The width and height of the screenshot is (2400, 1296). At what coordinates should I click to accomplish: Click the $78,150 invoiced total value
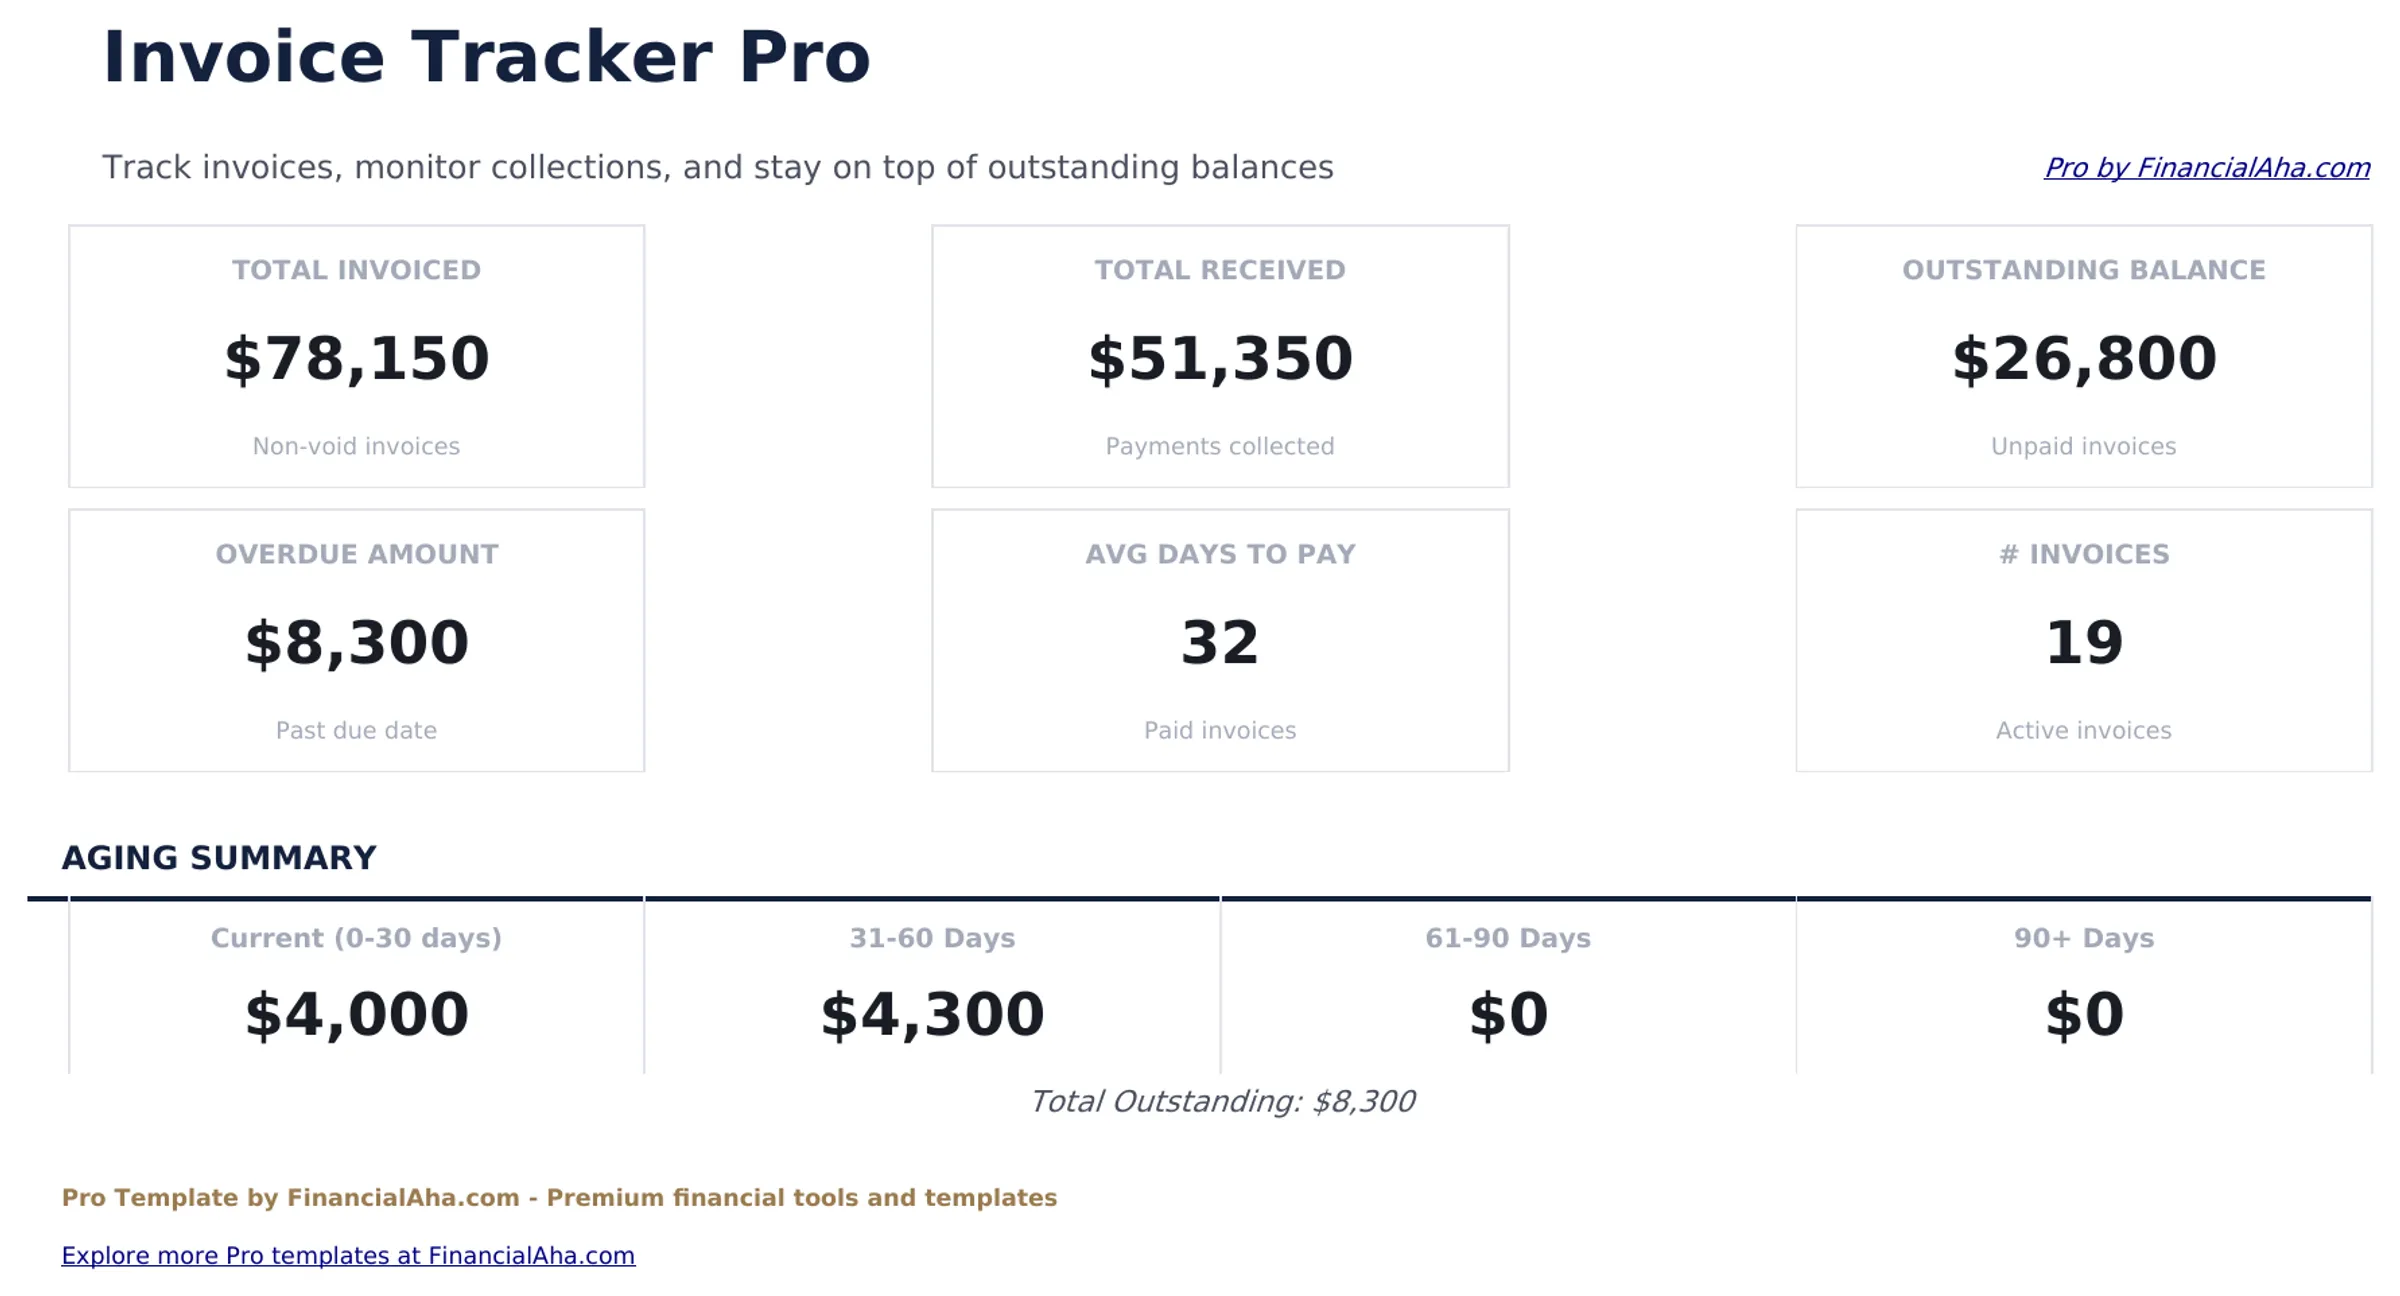point(356,357)
